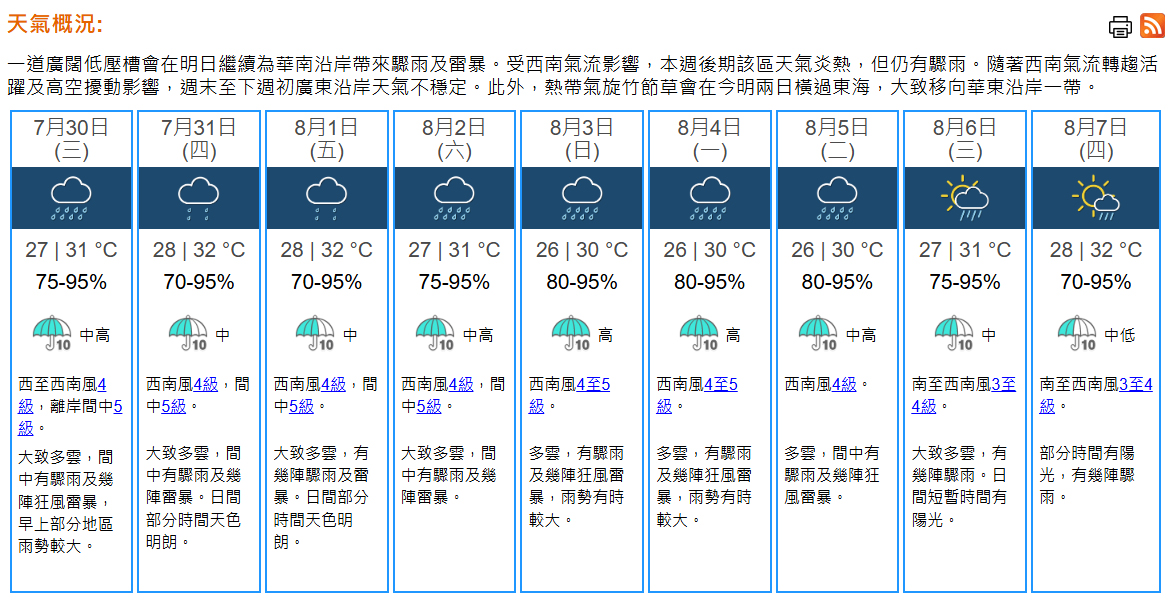Click the August 7 umbrella probability icon
1175x606 pixels.
tap(1078, 333)
